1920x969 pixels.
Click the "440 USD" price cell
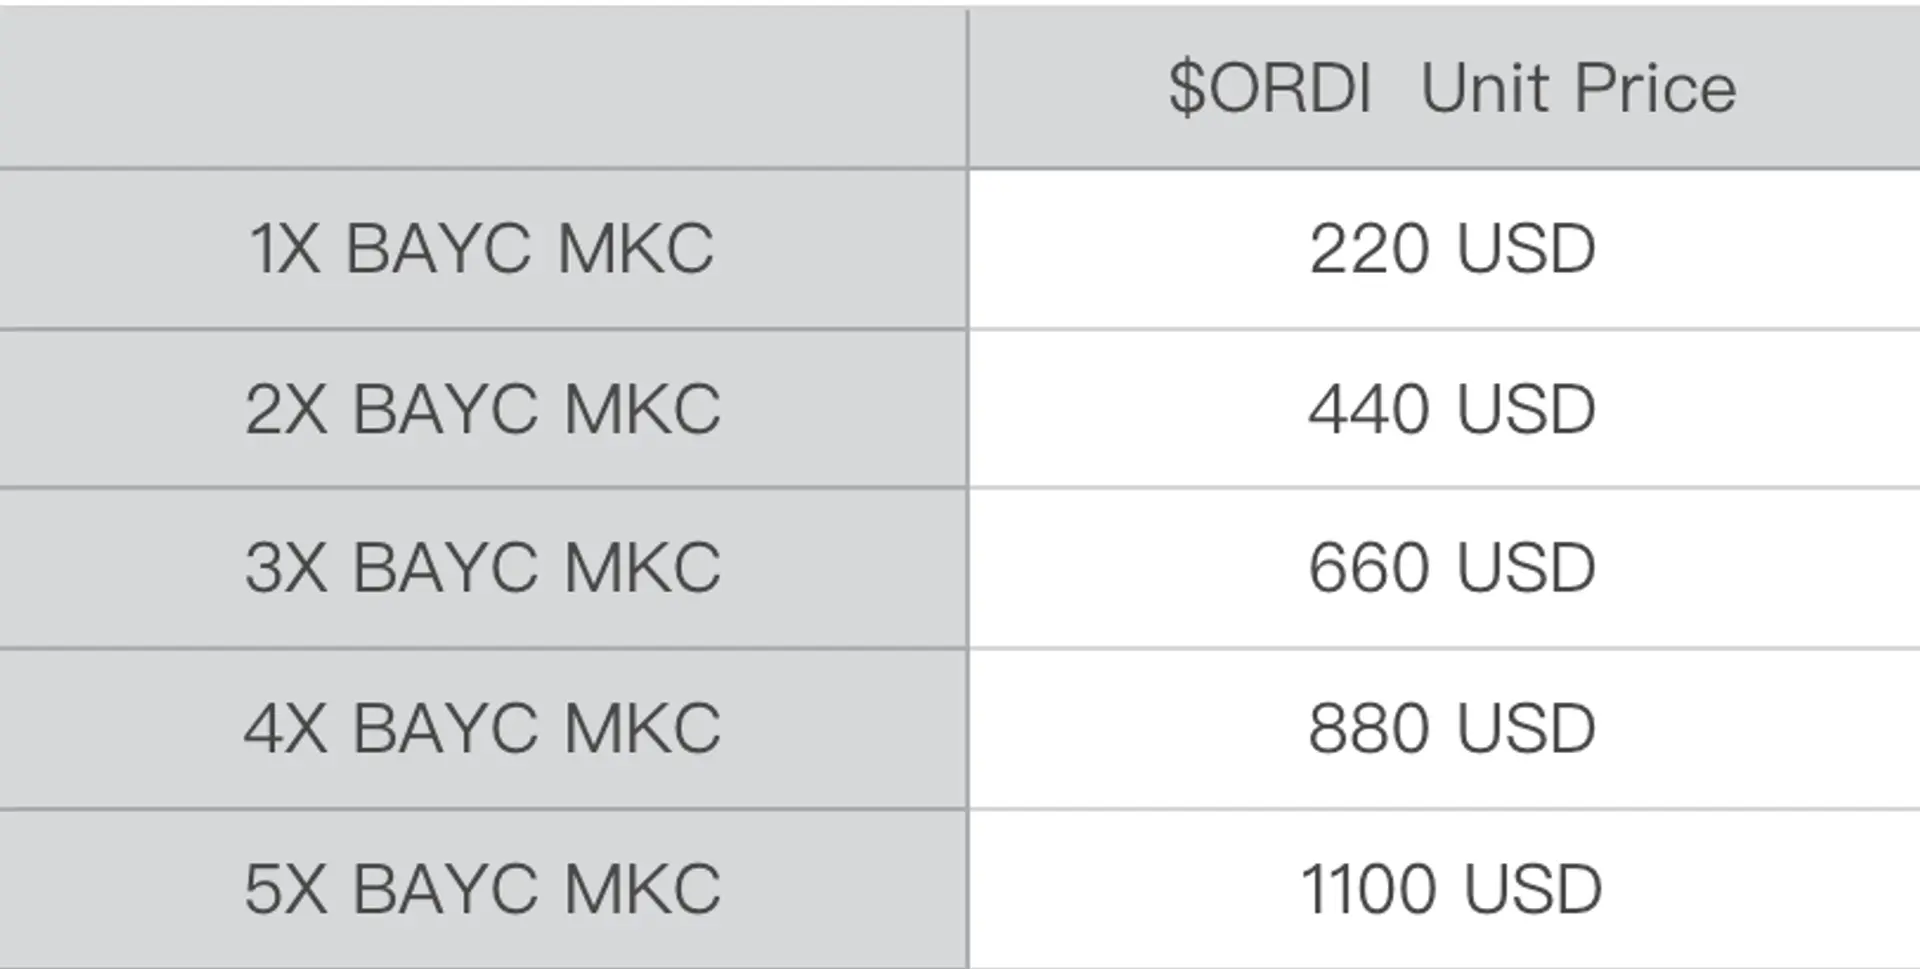1451,409
